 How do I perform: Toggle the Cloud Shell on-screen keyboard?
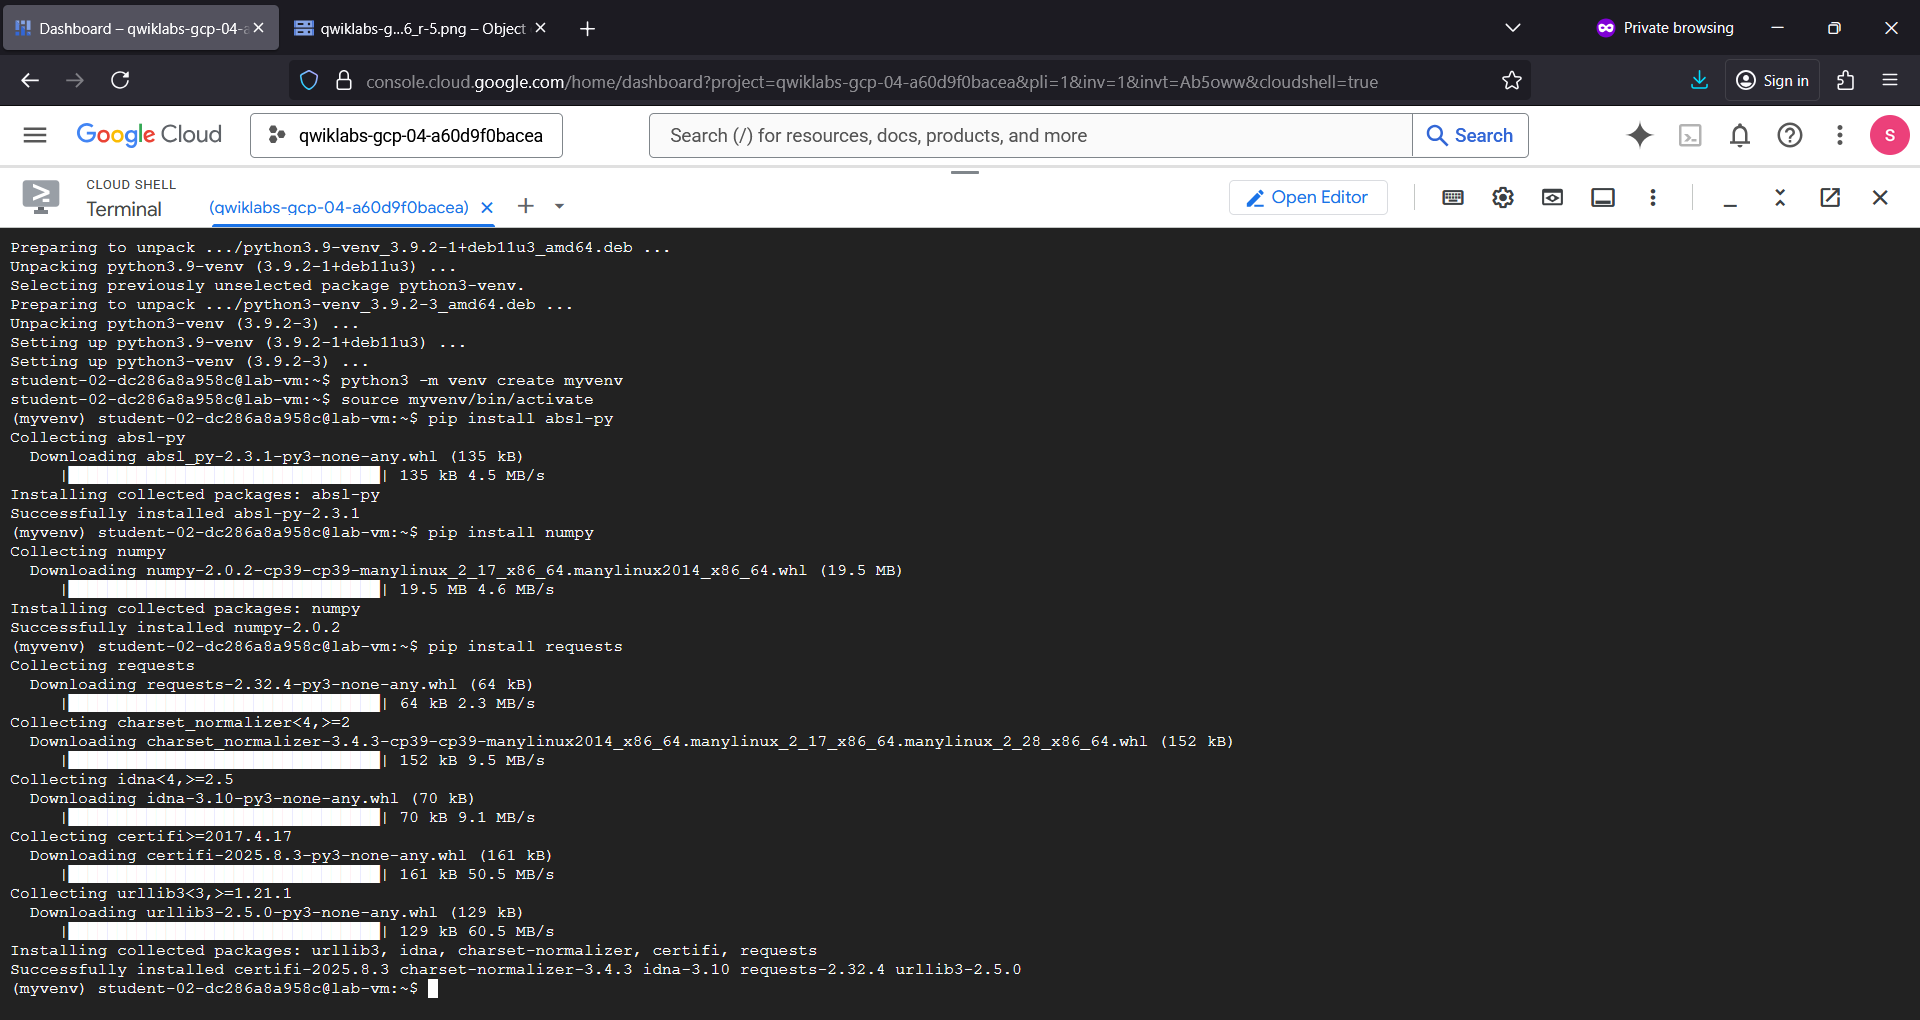click(1453, 198)
